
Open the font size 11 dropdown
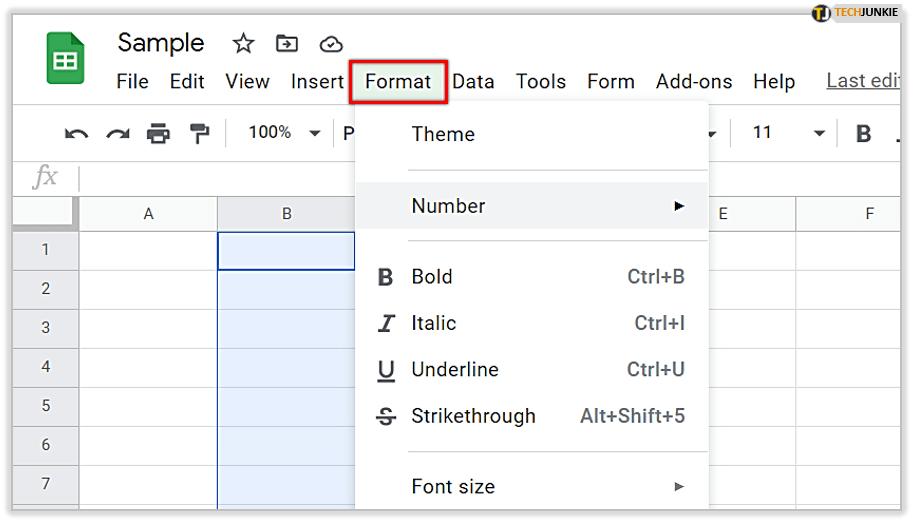coord(788,133)
